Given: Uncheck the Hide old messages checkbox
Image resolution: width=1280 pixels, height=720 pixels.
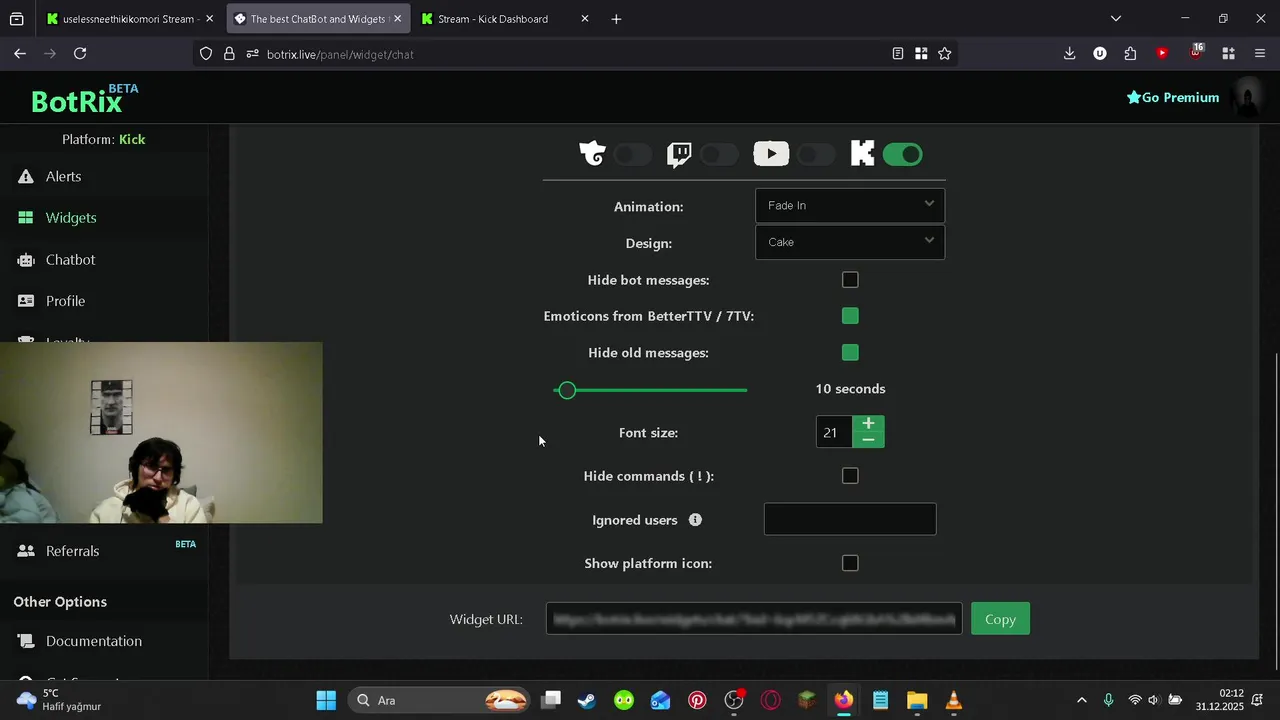Looking at the screenshot, I should tap(850, 353).
